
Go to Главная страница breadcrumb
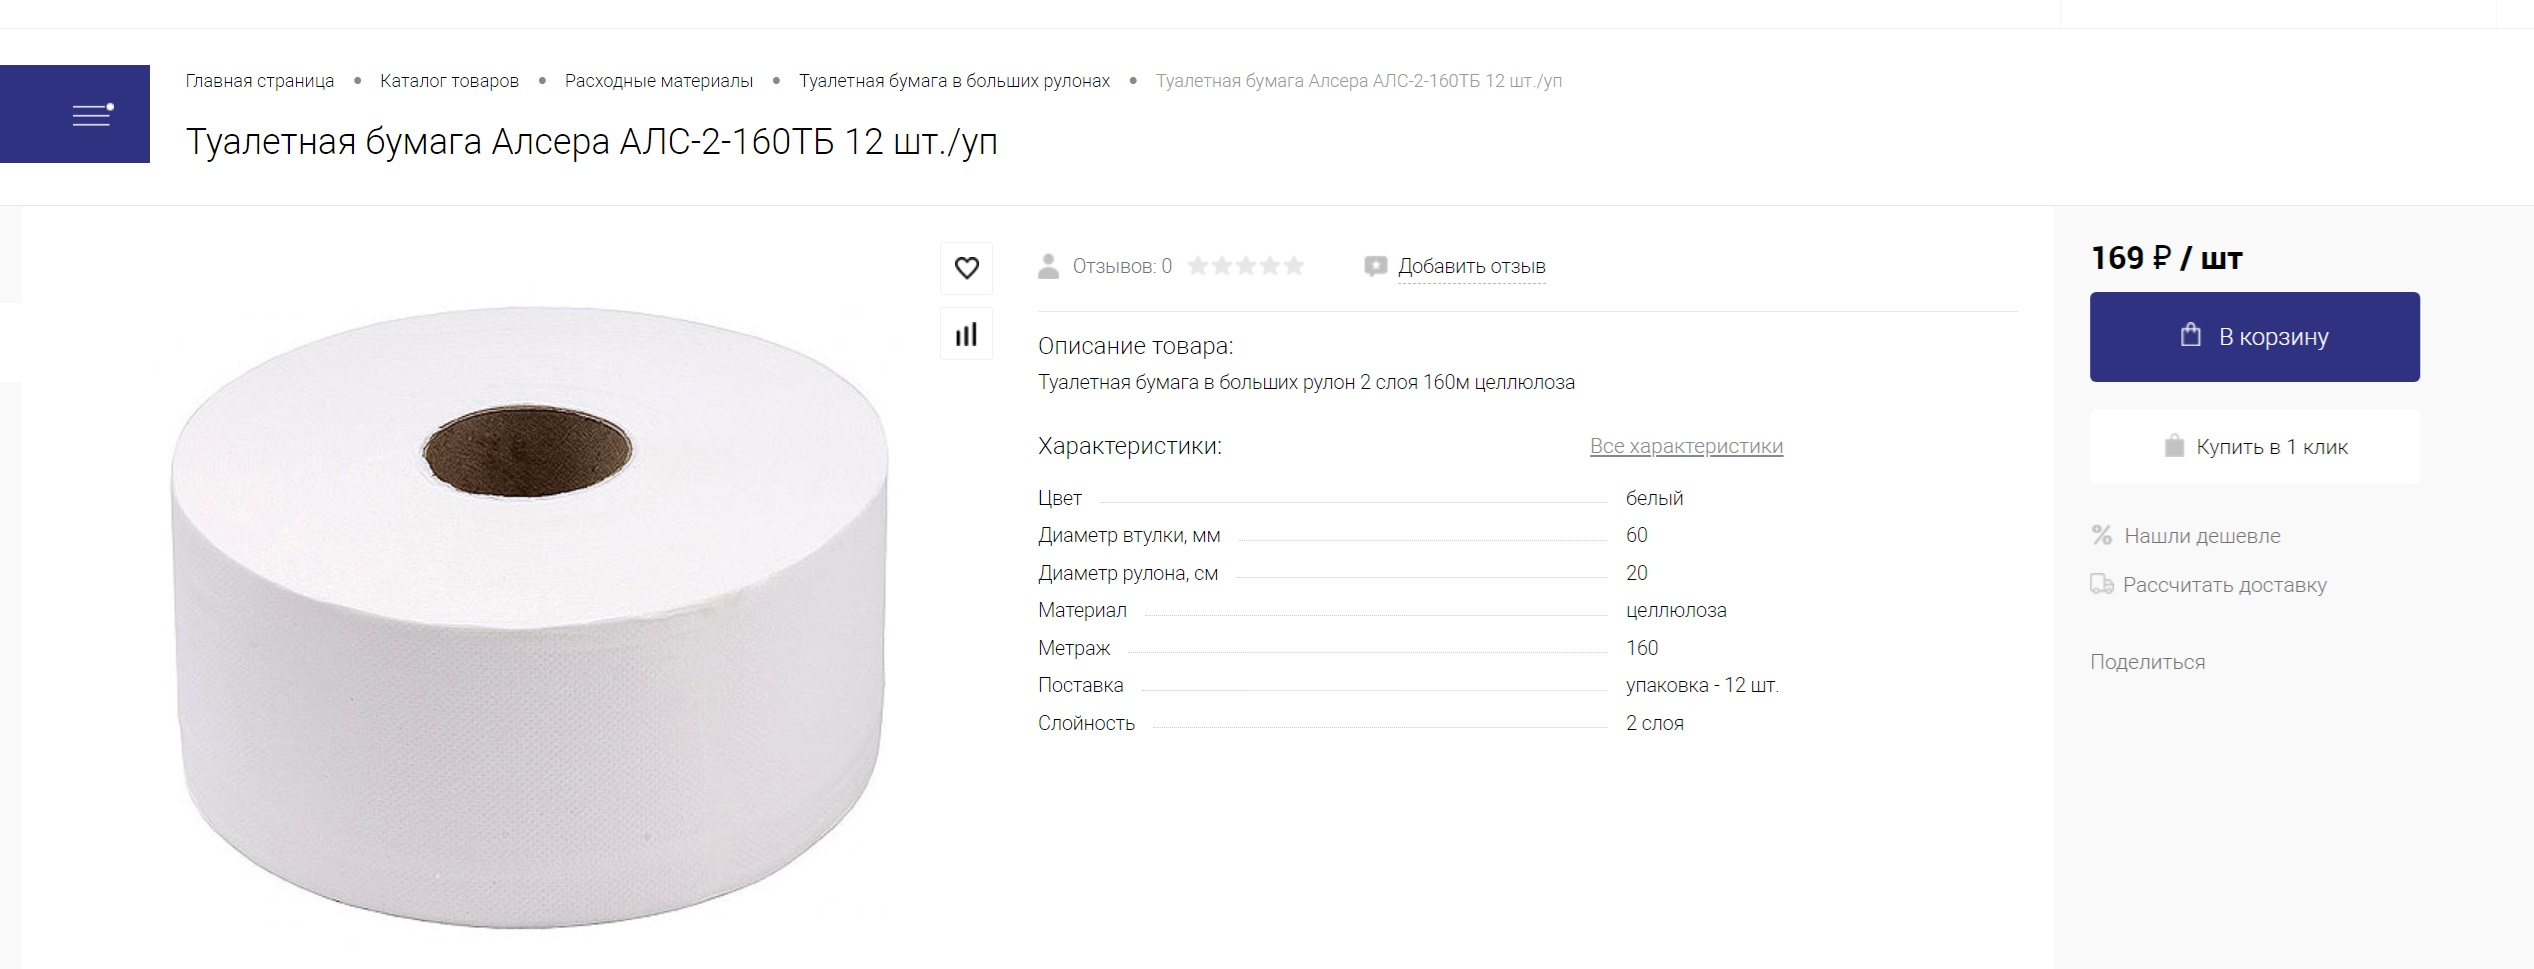260,81
